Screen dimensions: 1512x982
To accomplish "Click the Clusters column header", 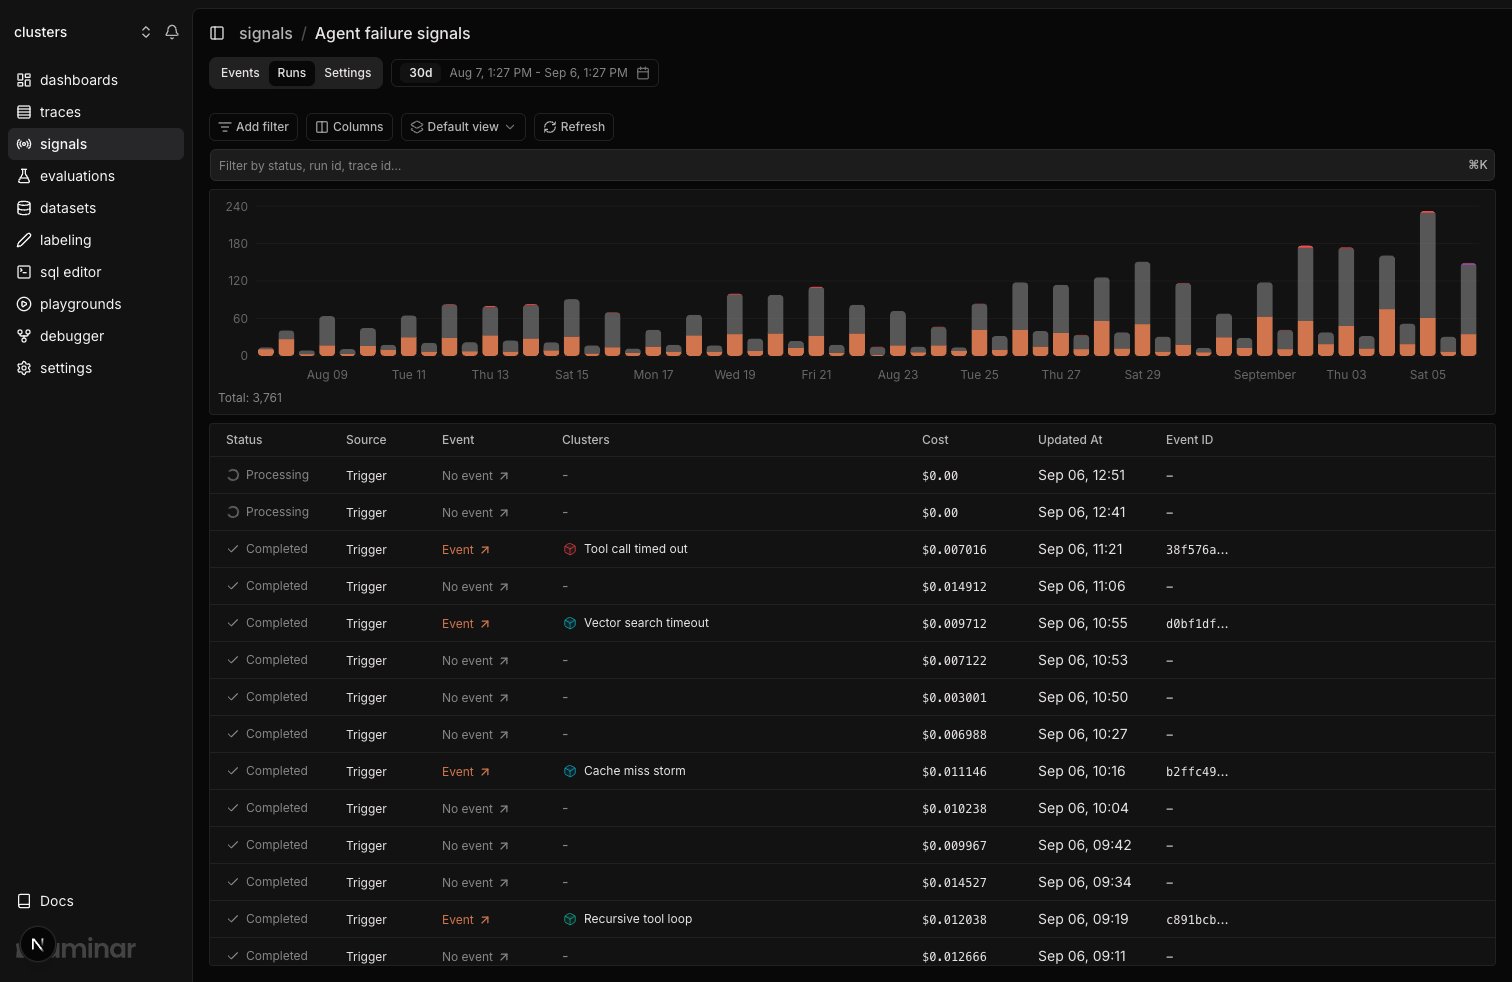I will [585, 440].
